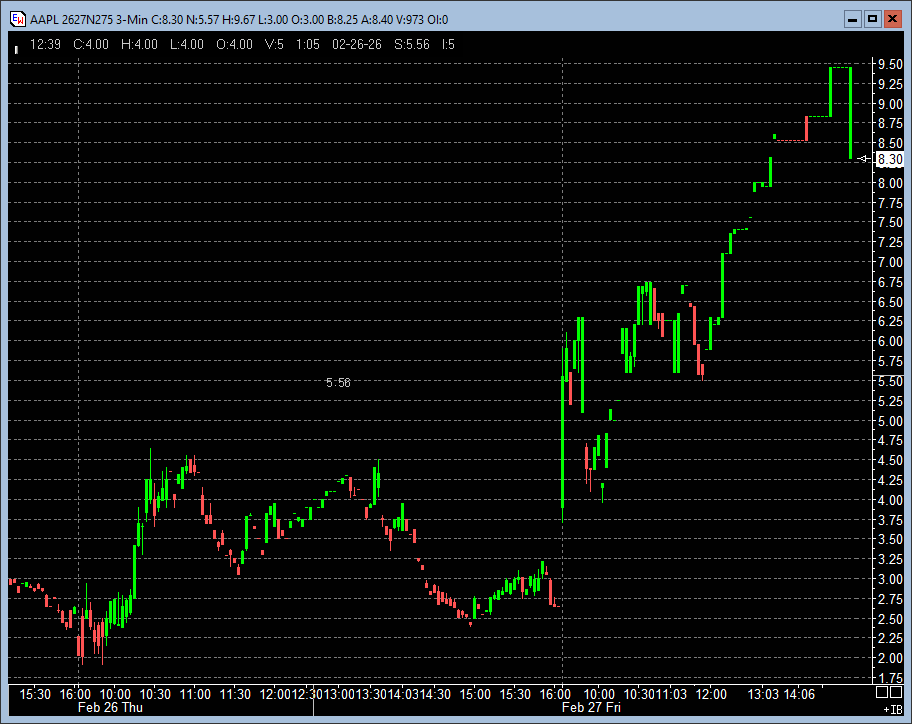The image size is (912, 724).
Task: Click the current price arrow pointer
Action: (x=864, y=159)
